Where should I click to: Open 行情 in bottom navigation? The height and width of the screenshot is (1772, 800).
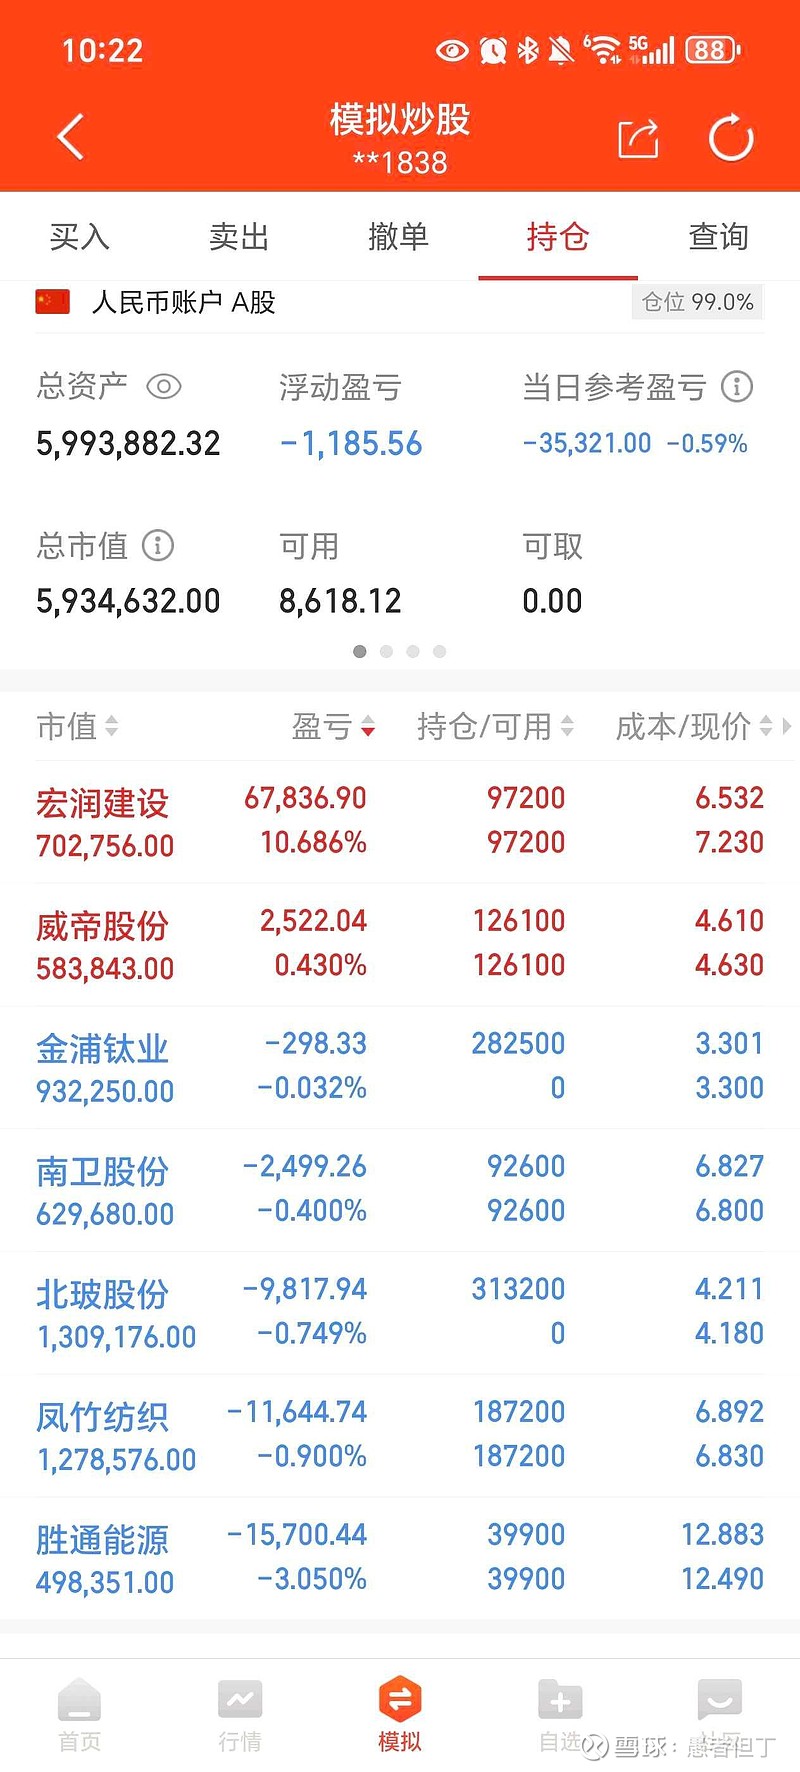pos(240,1714)
